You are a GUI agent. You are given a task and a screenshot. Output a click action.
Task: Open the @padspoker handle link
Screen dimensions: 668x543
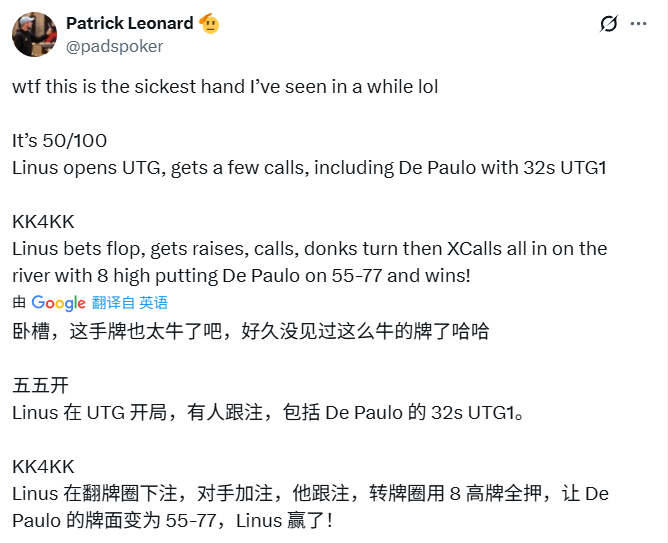click(114, 46)
